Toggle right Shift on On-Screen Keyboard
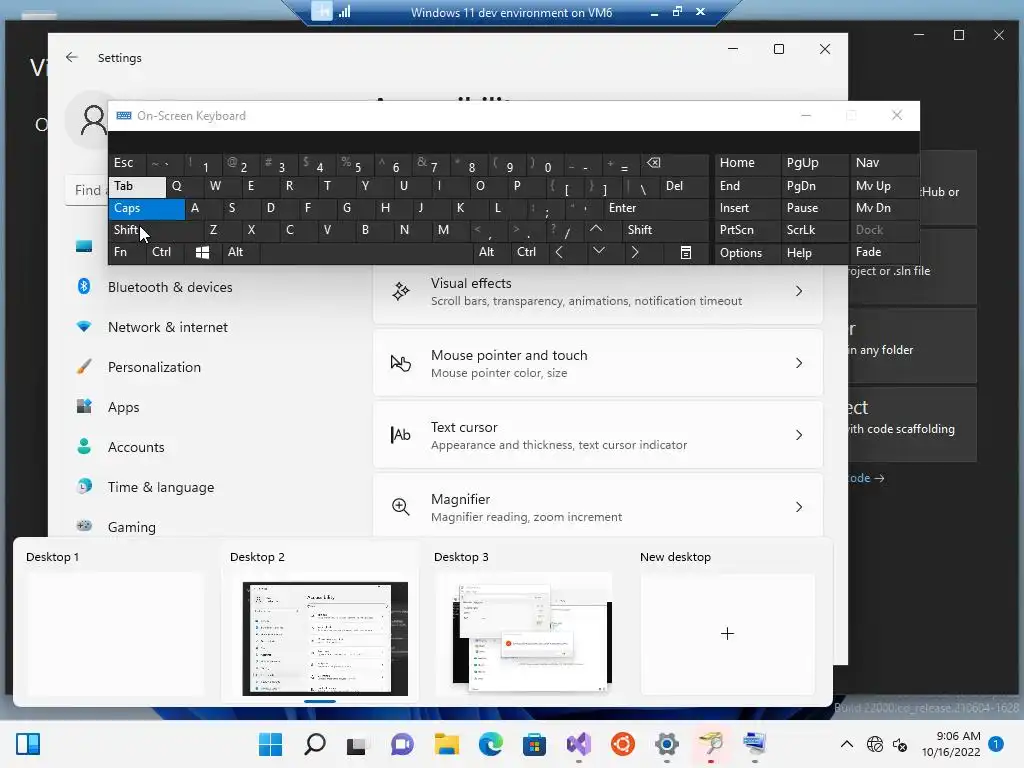This screenshot has width=1024, height=768. (x=665, y=230)
